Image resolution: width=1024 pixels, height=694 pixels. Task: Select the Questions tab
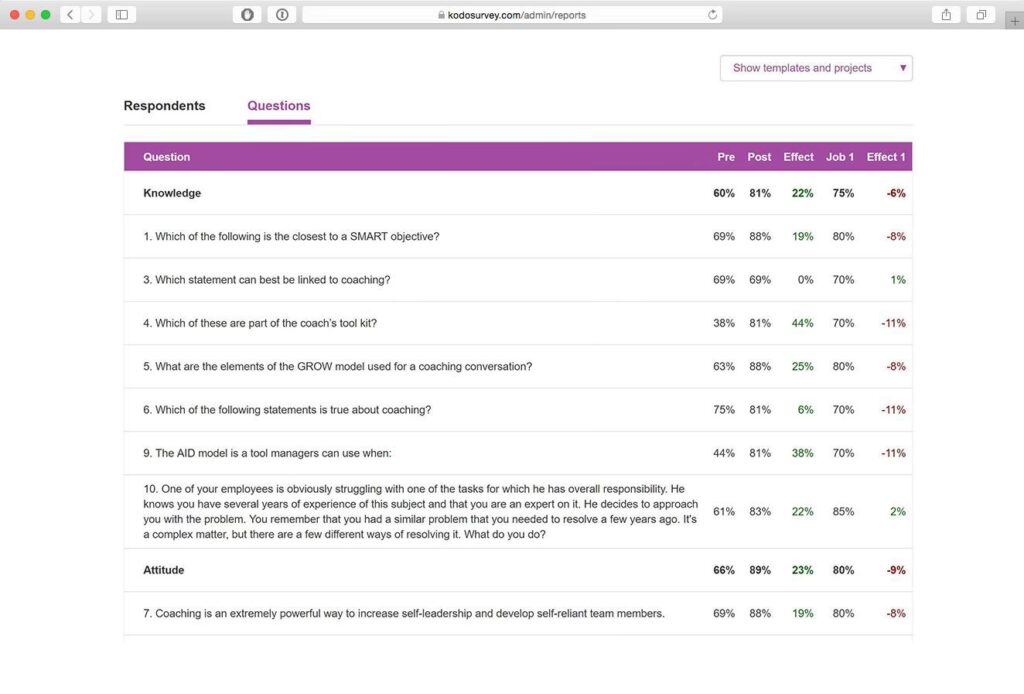coord(278,106)
